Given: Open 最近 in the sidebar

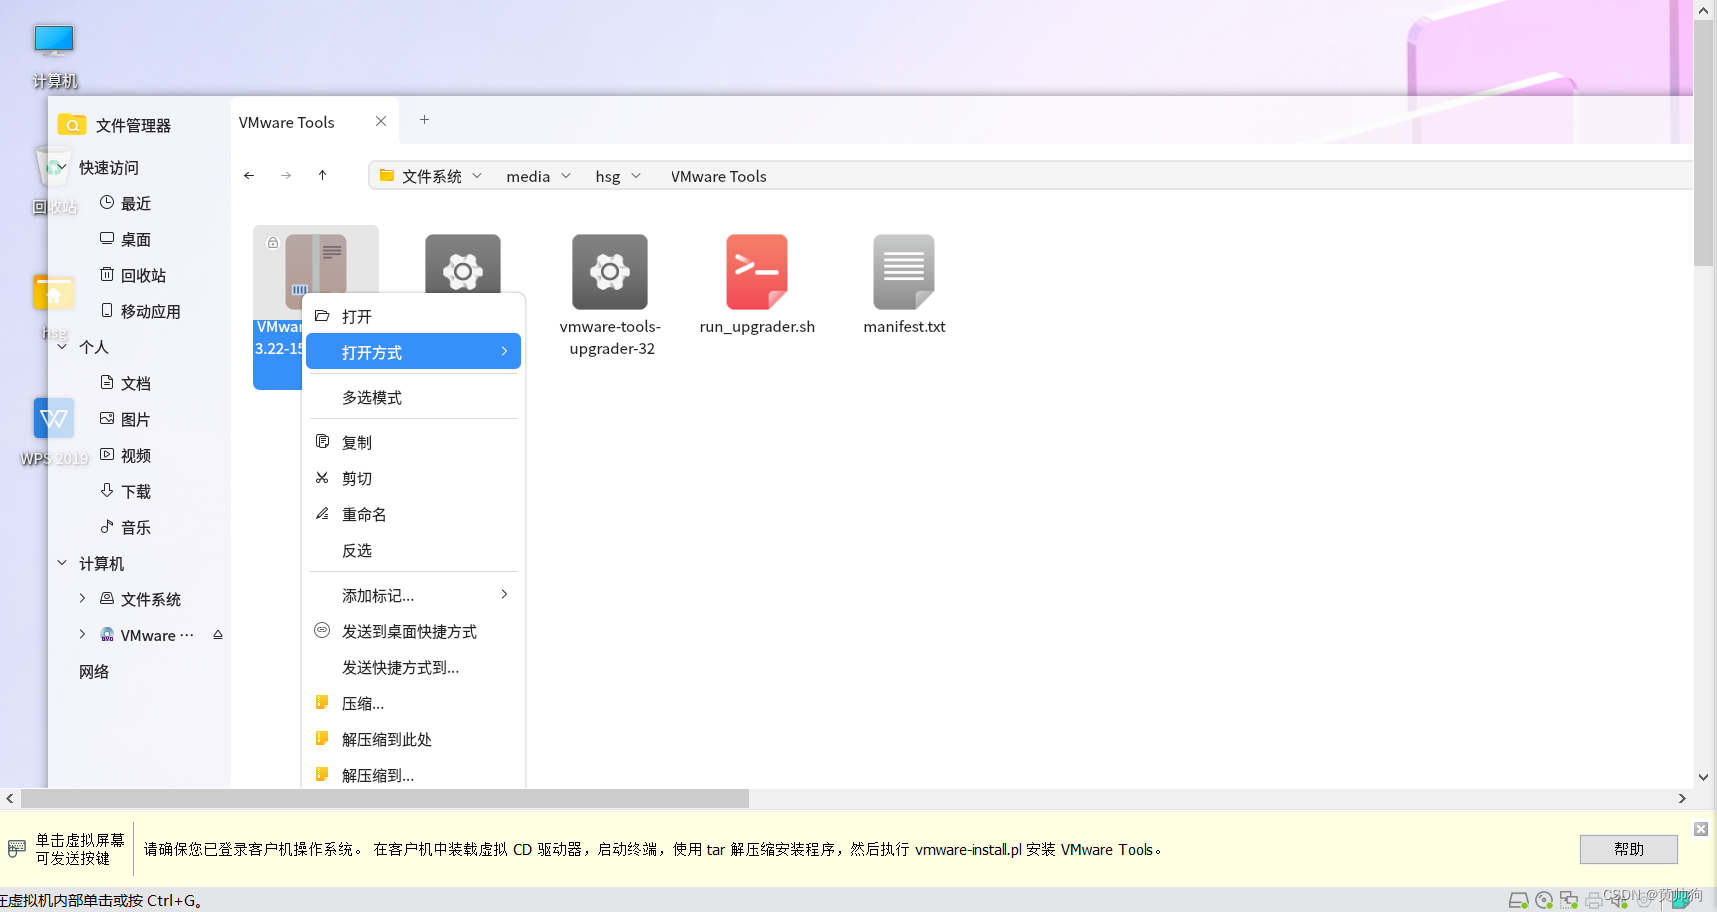Looking at the screenshot, I should point(126,203).
